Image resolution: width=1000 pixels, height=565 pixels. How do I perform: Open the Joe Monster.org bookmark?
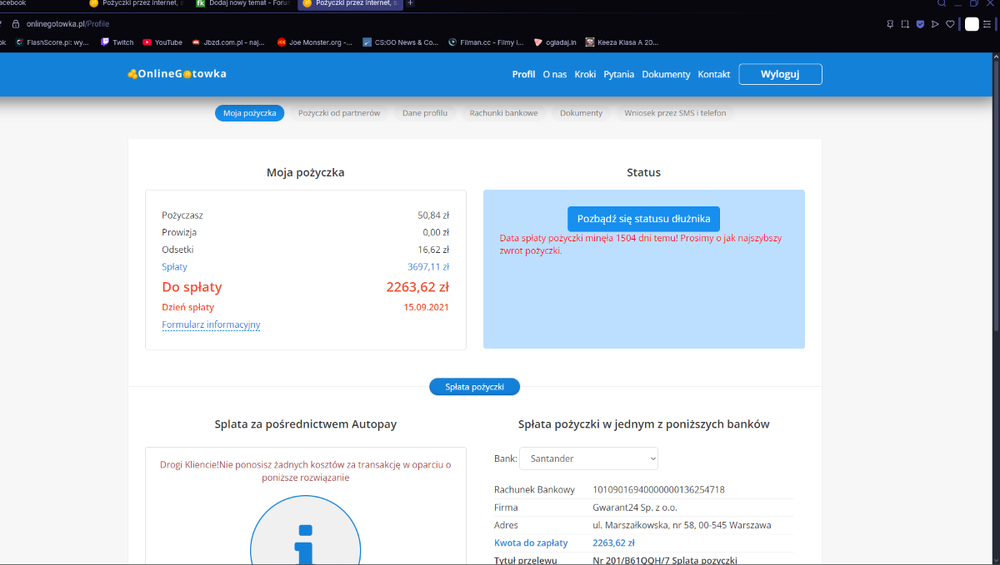(x=314, y=43)
